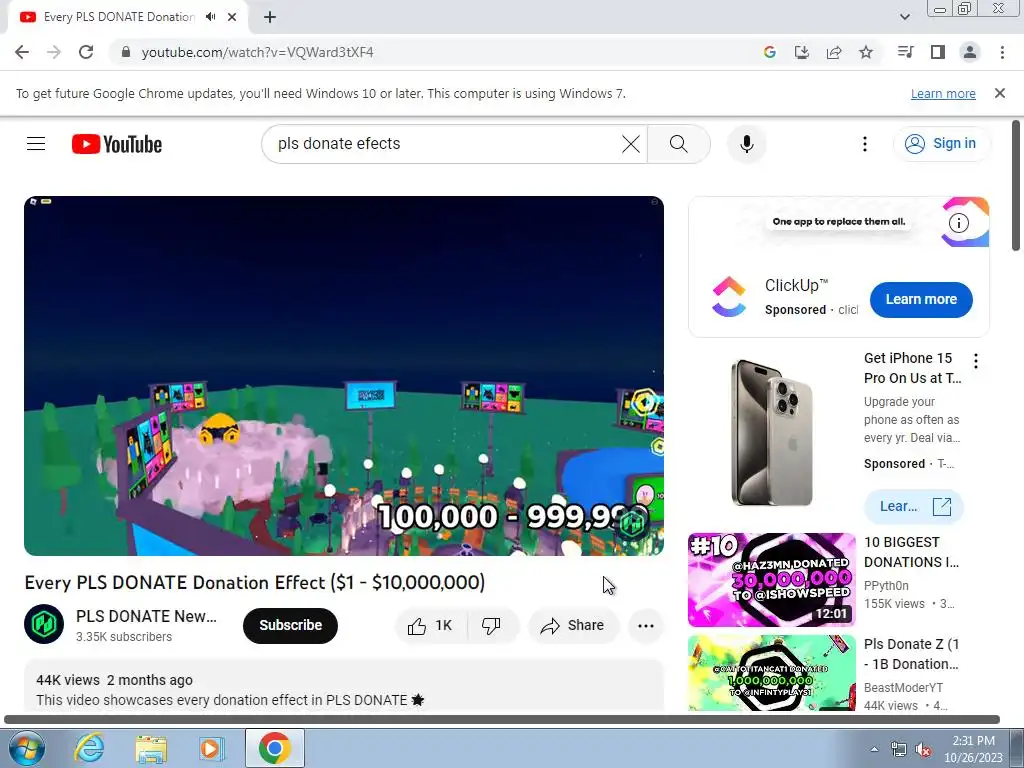Open iPhone 15 ad options menu
Image resolution: width=1024 pixels, height=768 pixels.
(x=976, y=360)
